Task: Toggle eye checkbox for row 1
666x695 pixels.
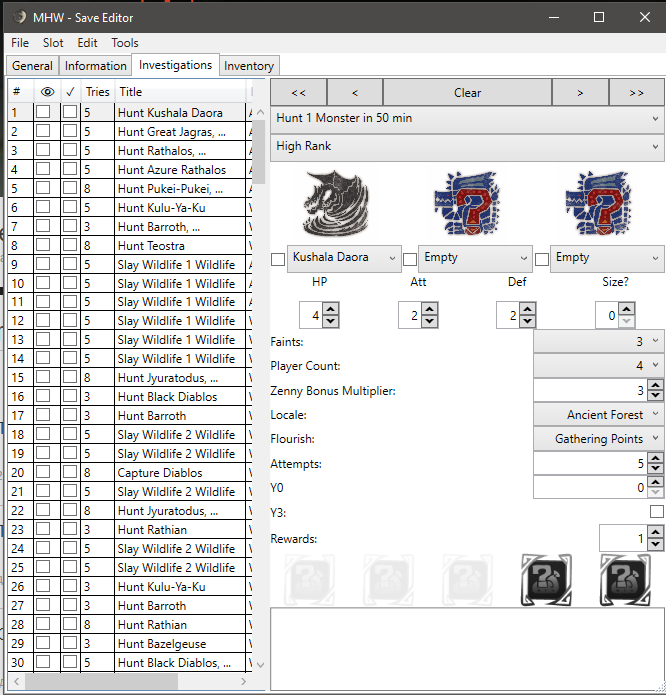Action: (x=43, y=112)
